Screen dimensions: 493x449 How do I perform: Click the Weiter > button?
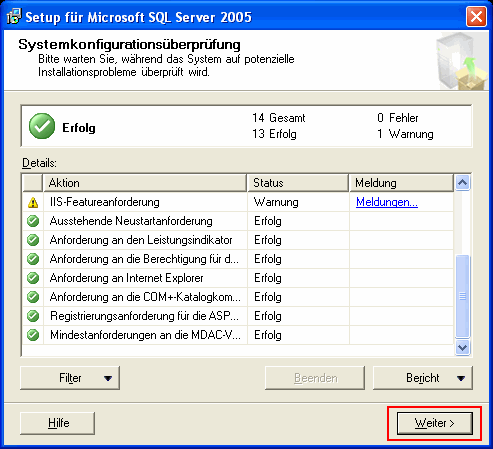click(x=435, y=423)
